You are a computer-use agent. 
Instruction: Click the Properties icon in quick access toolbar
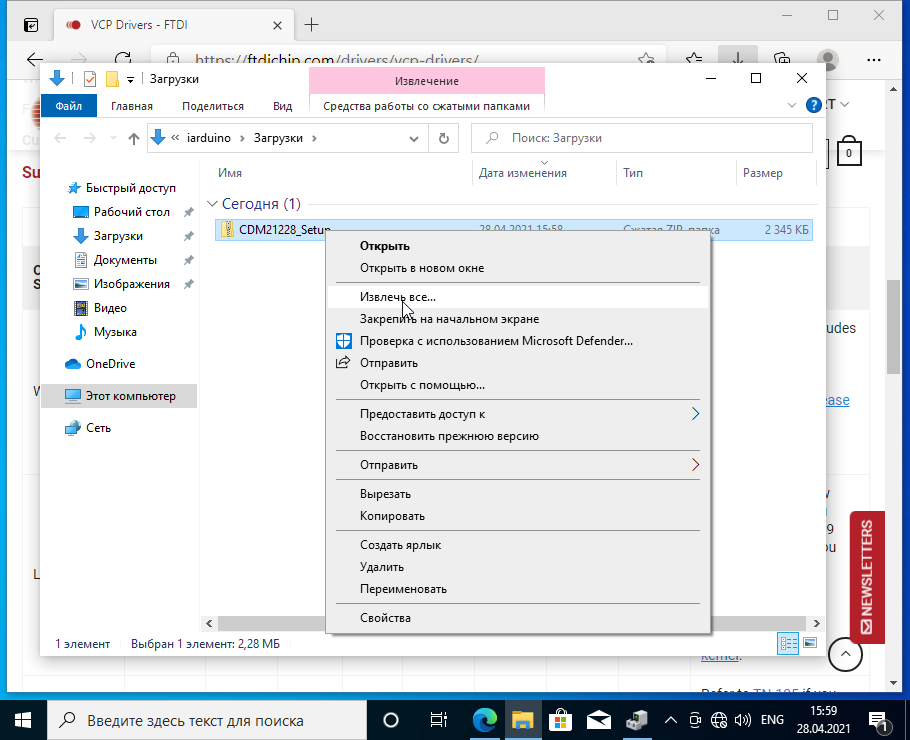tap(90, 78)
